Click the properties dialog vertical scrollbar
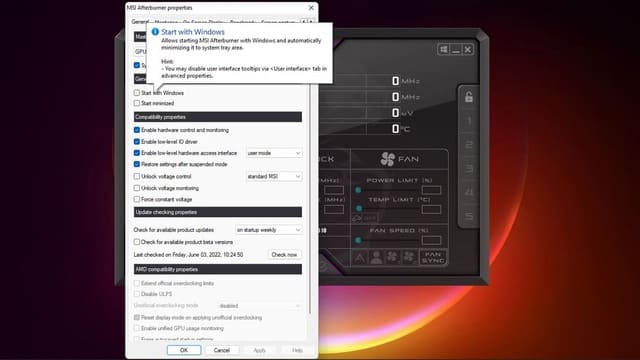This screenshot has height=360, width=640. (311, 200)
